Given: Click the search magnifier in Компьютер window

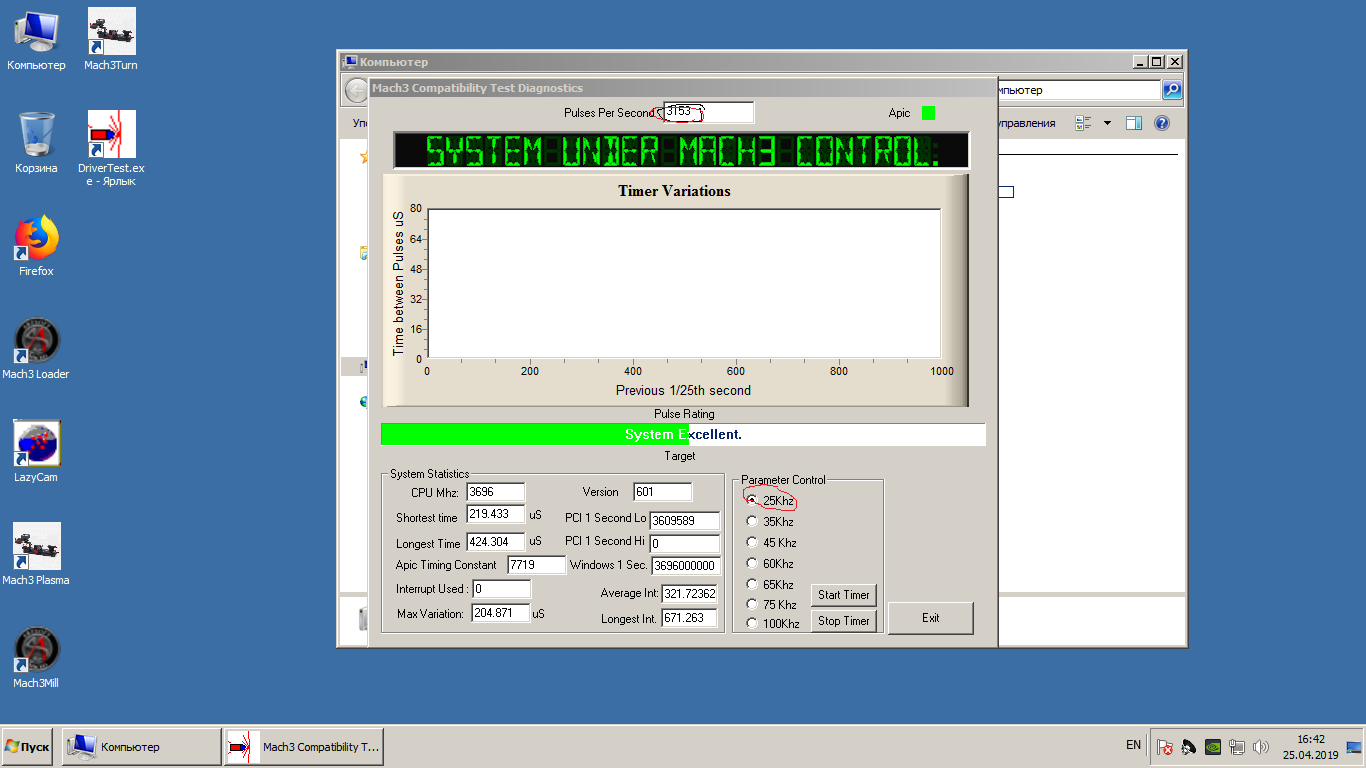Looking at the screenshot, I should click(x=1172, y=90).
